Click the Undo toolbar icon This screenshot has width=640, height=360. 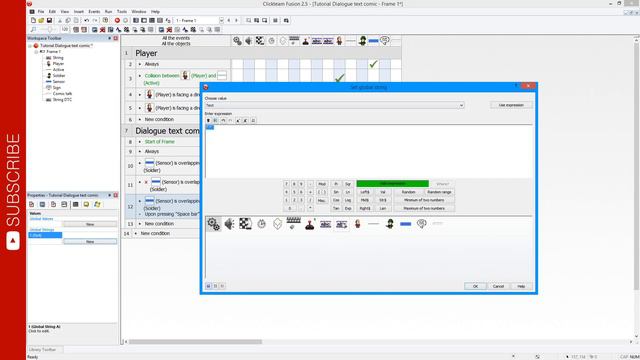tap(87, 20)
